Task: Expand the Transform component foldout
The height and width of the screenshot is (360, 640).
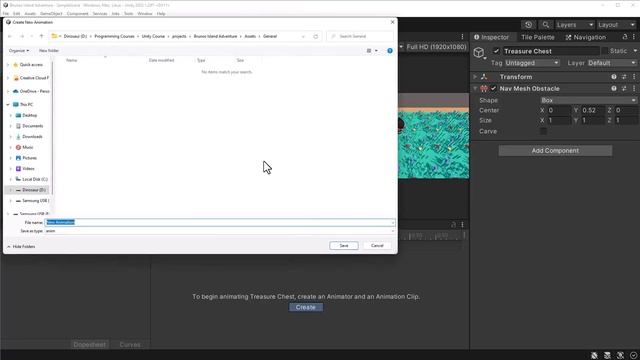Action: click(475, 77)
